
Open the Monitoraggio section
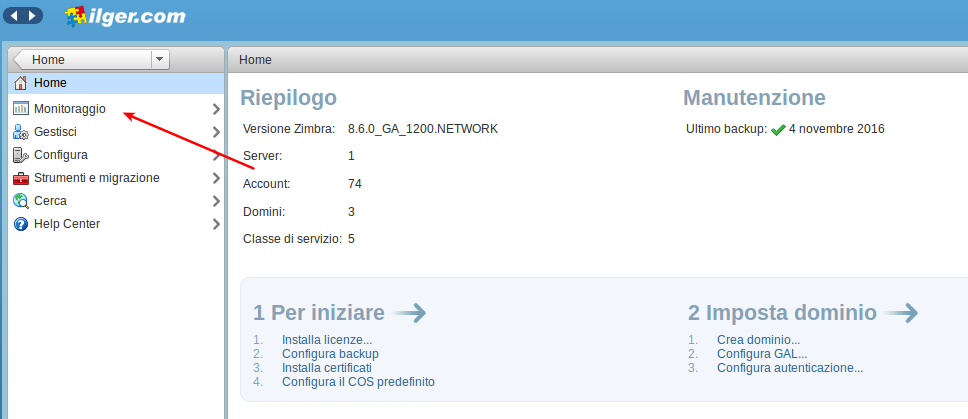coord(116,109)
